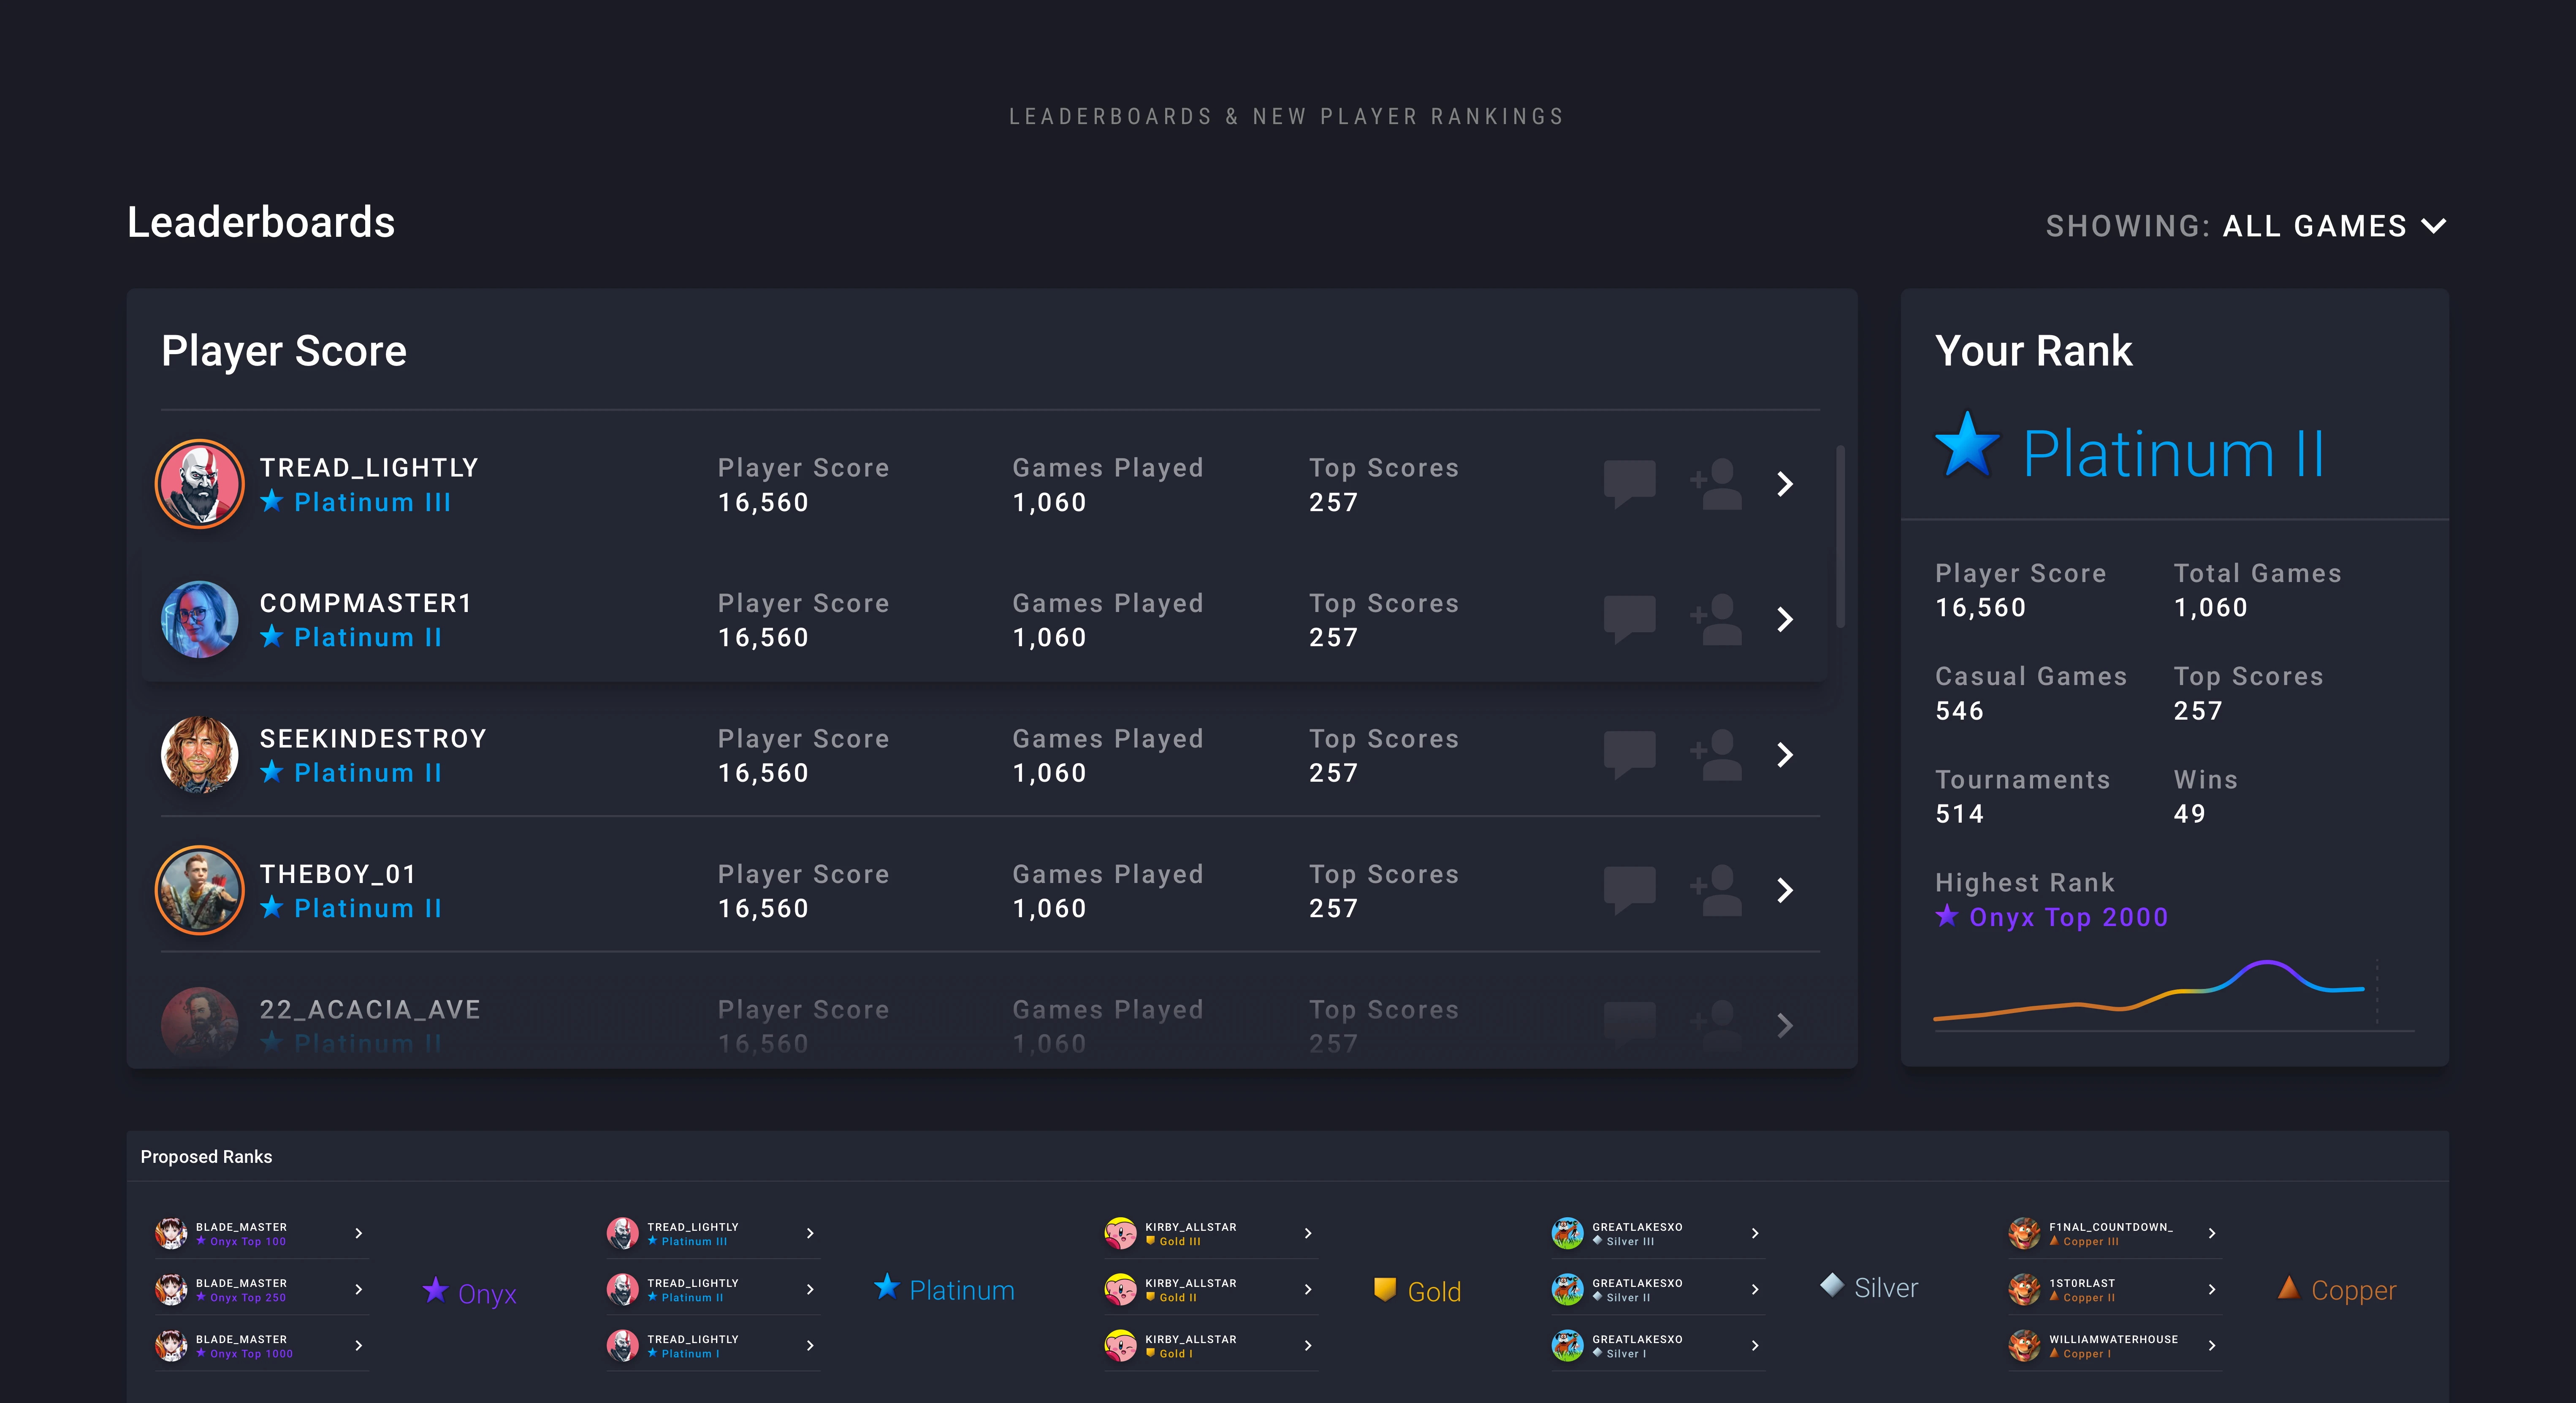2576x1403 pixels.
Task: Click THEBOY_01 profile avatar
Action: (200, 890)
